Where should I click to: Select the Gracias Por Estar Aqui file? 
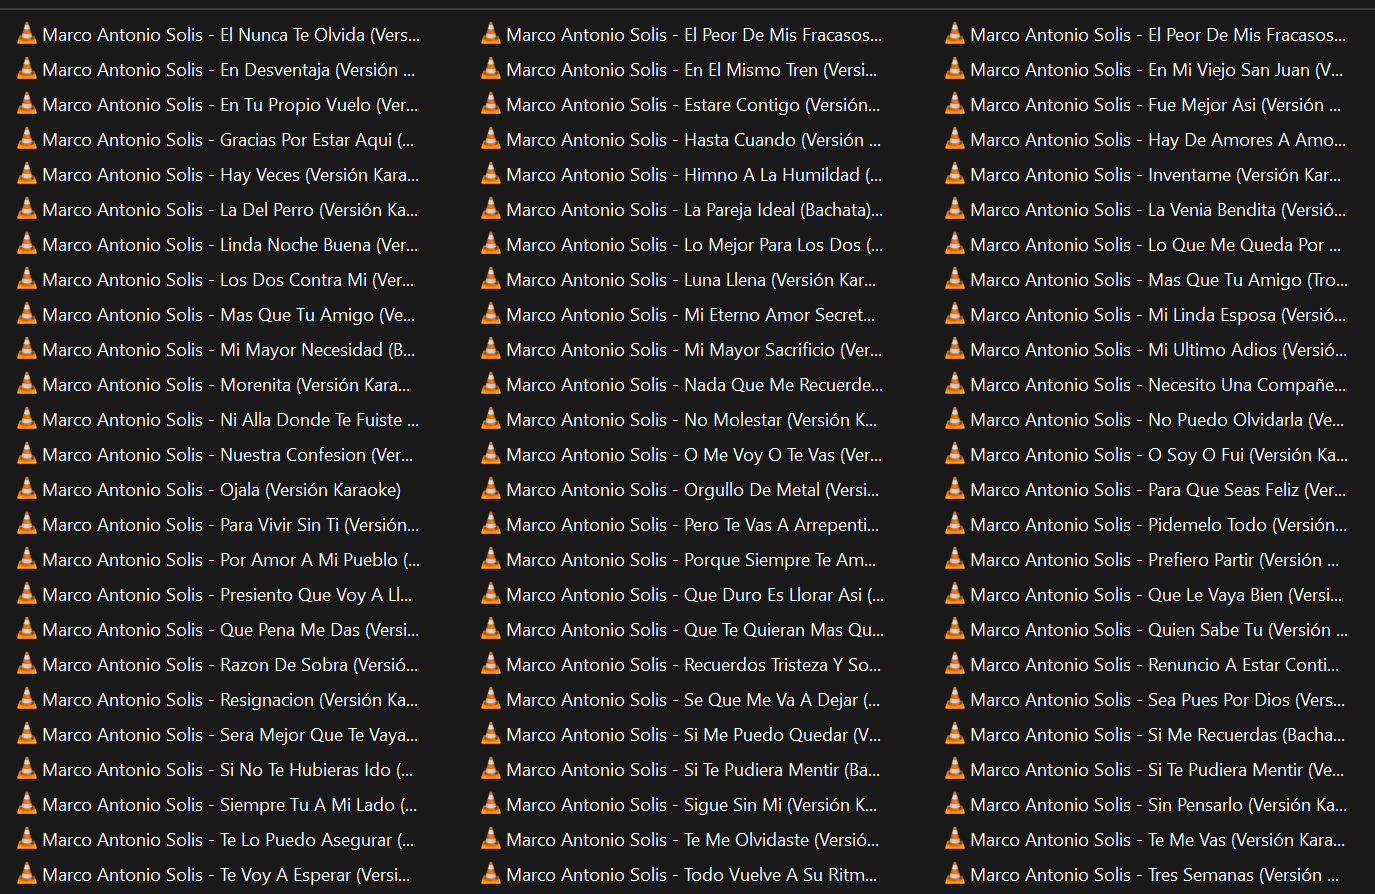[x=228, y=140]
